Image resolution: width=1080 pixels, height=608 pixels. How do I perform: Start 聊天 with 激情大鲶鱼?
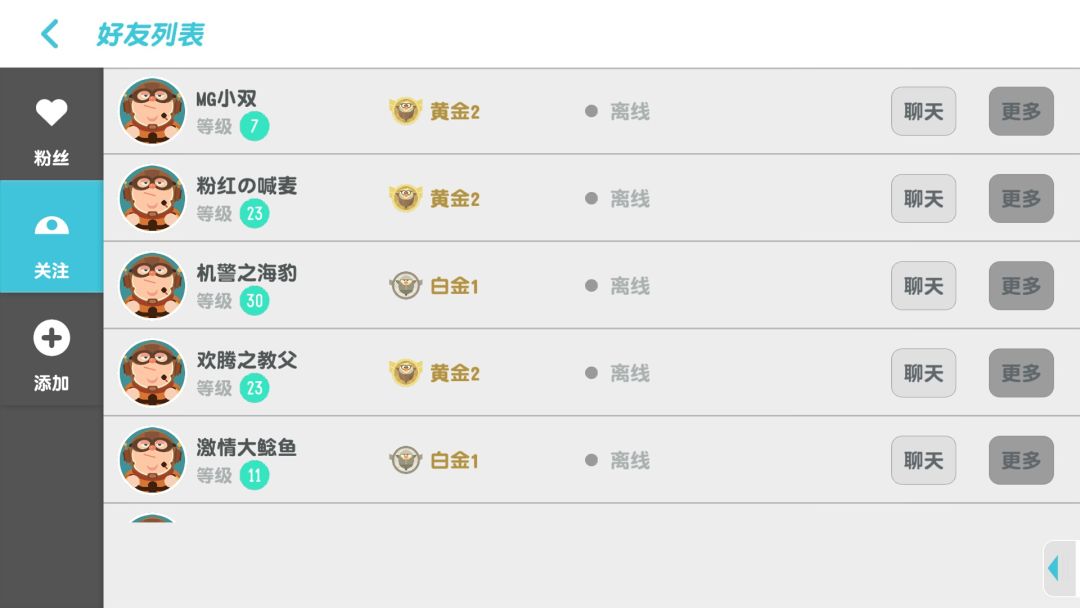coord(923,460)
